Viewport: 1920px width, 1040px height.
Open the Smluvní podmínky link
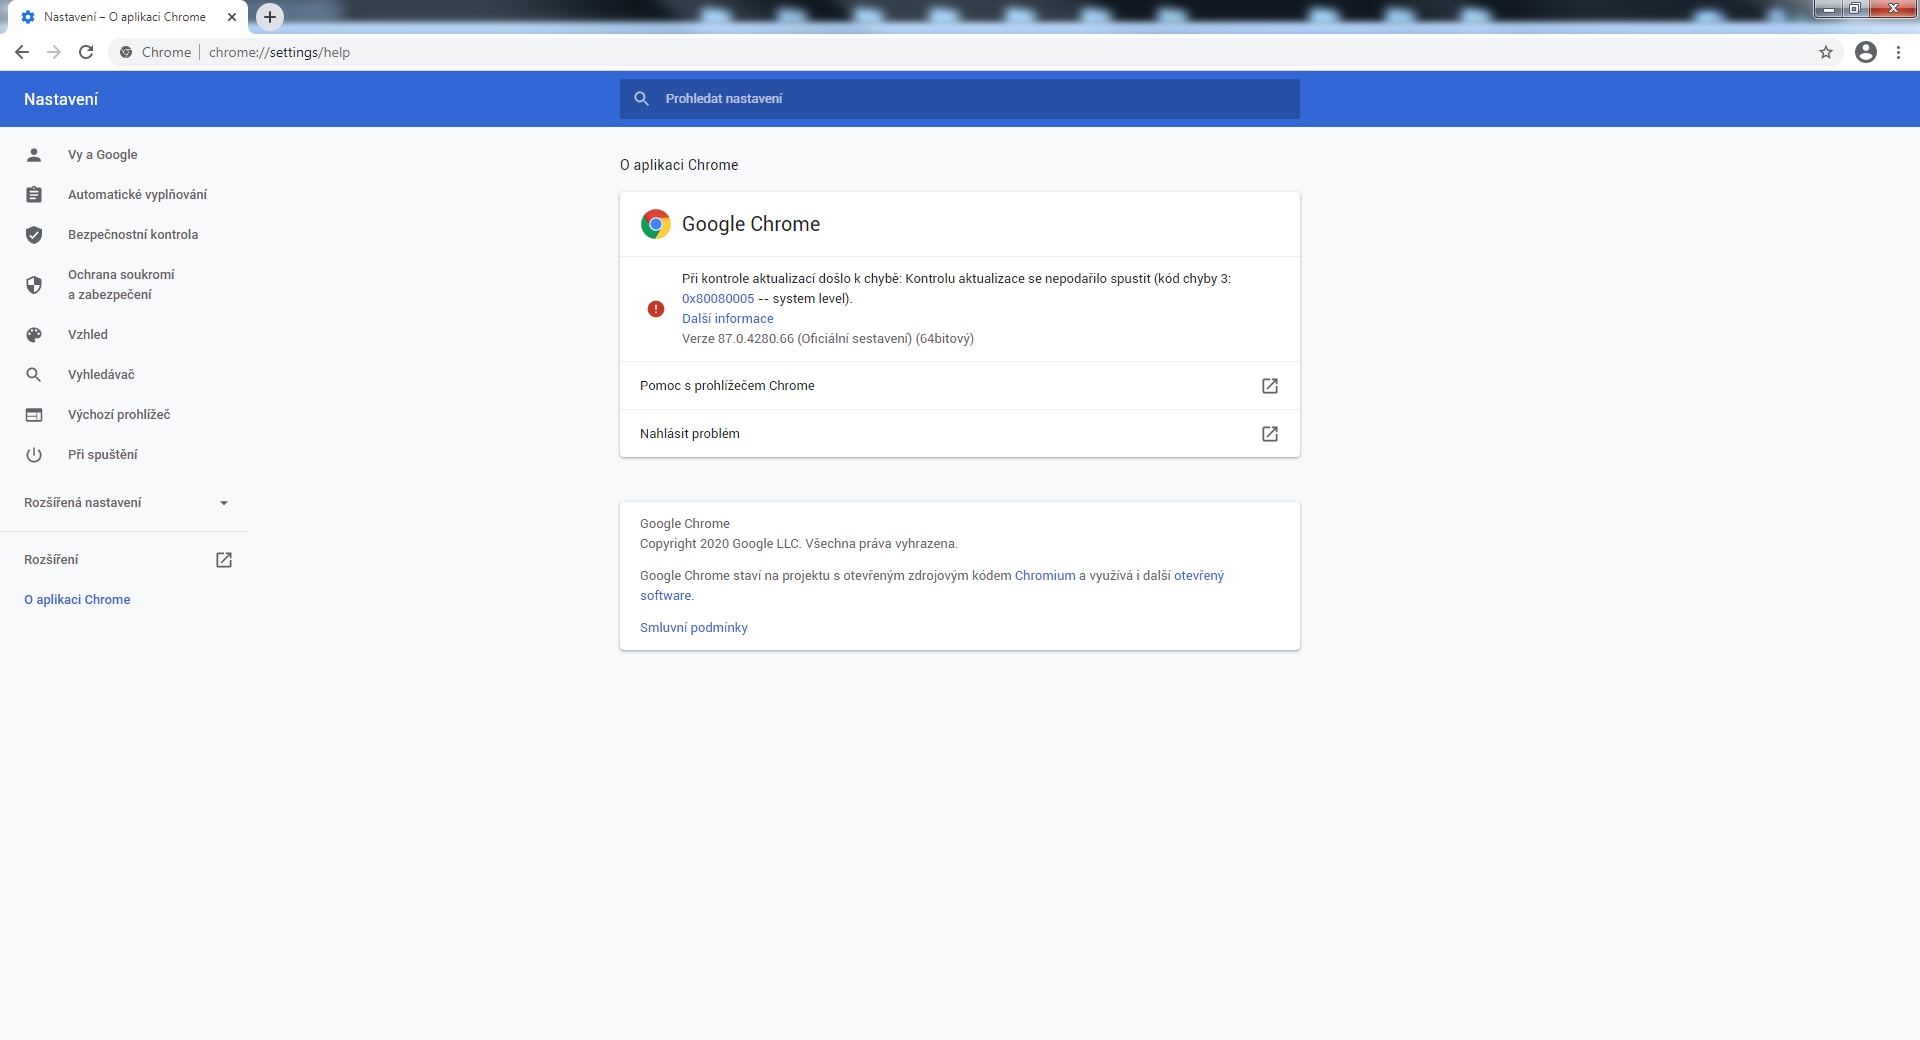tap(693, 628)
